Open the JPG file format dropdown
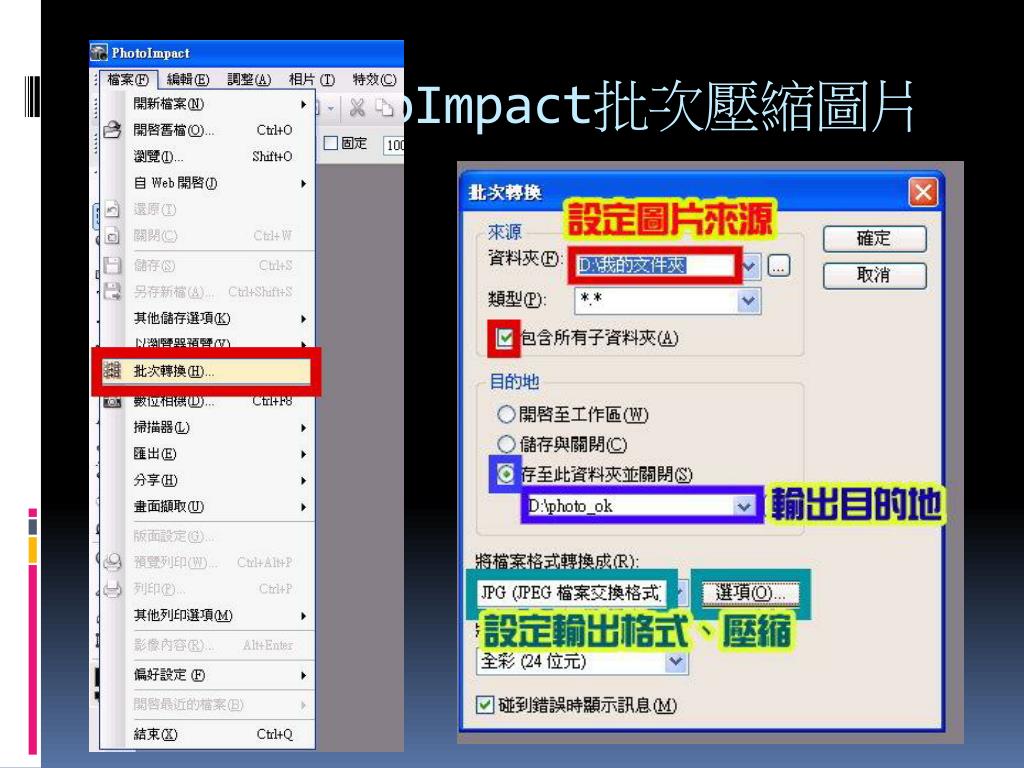Viewport: 1024px width, 768px height. [679, 592]
